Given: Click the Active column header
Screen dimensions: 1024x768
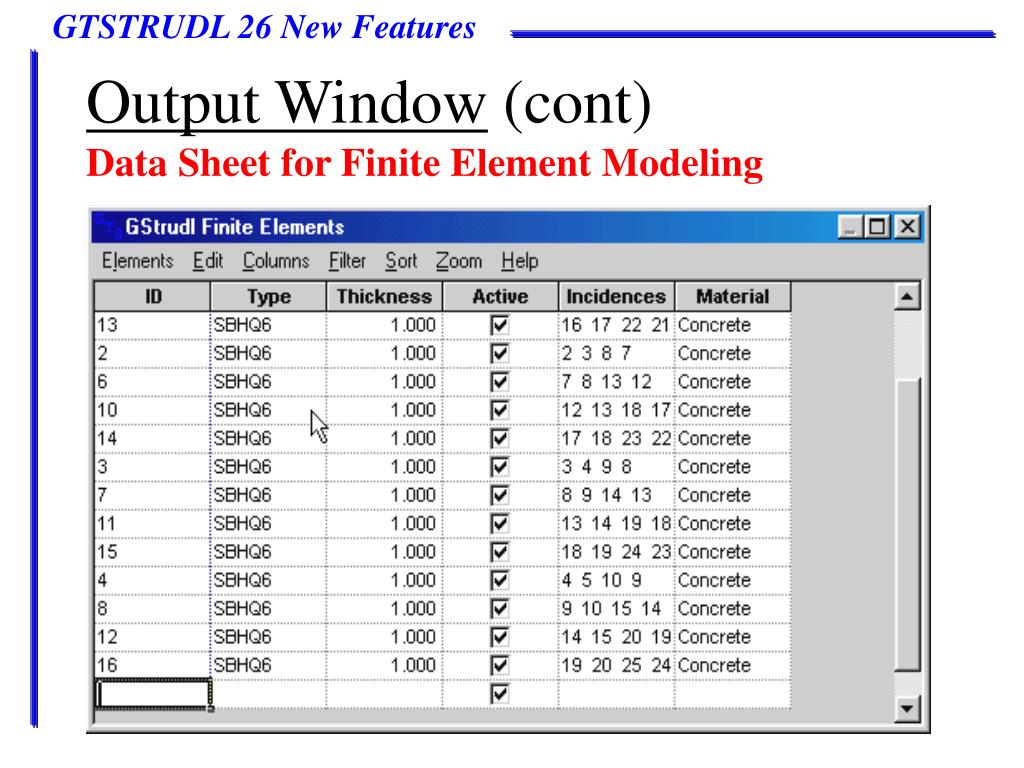Looking at the screenshot, I should coord(500,296).
